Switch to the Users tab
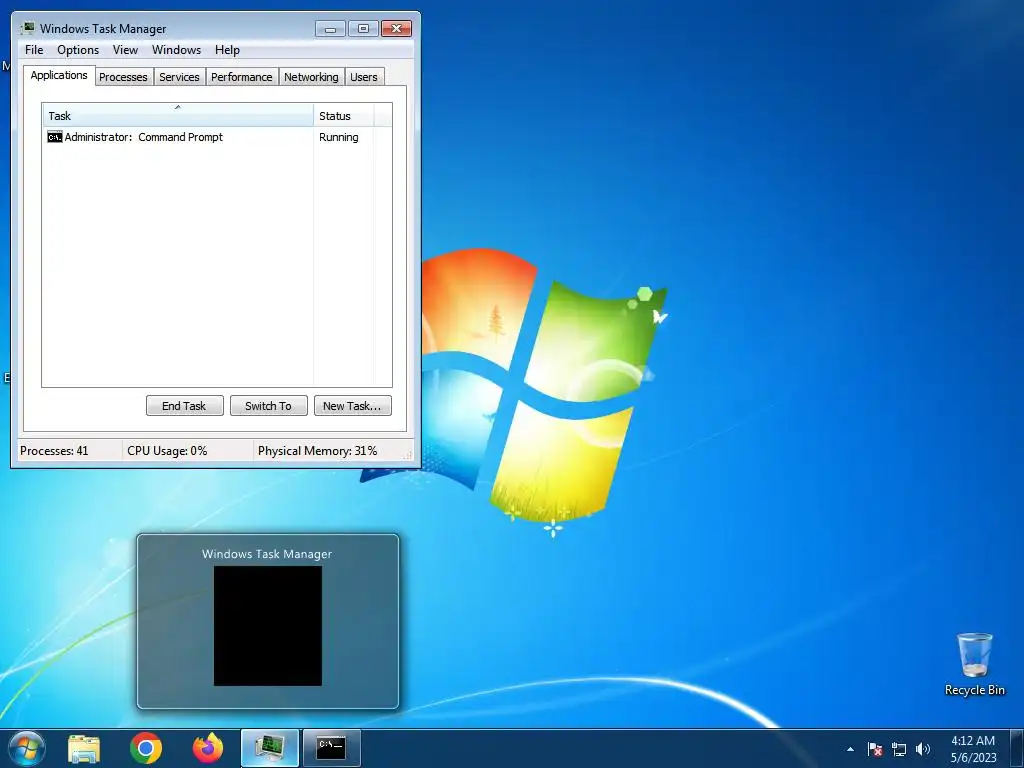Screen dimensions: 1024x768 click(x=364, y=77)
